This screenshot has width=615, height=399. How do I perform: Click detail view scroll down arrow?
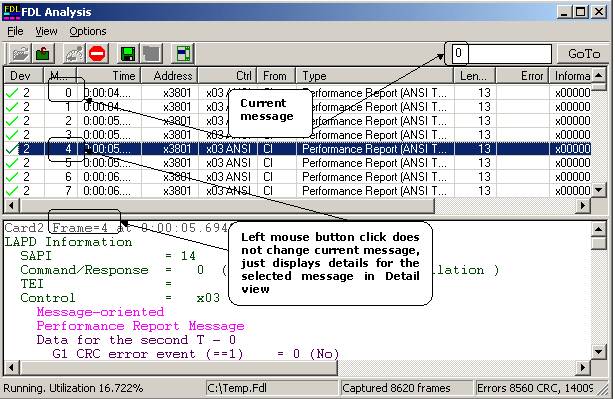click(599, 352)
